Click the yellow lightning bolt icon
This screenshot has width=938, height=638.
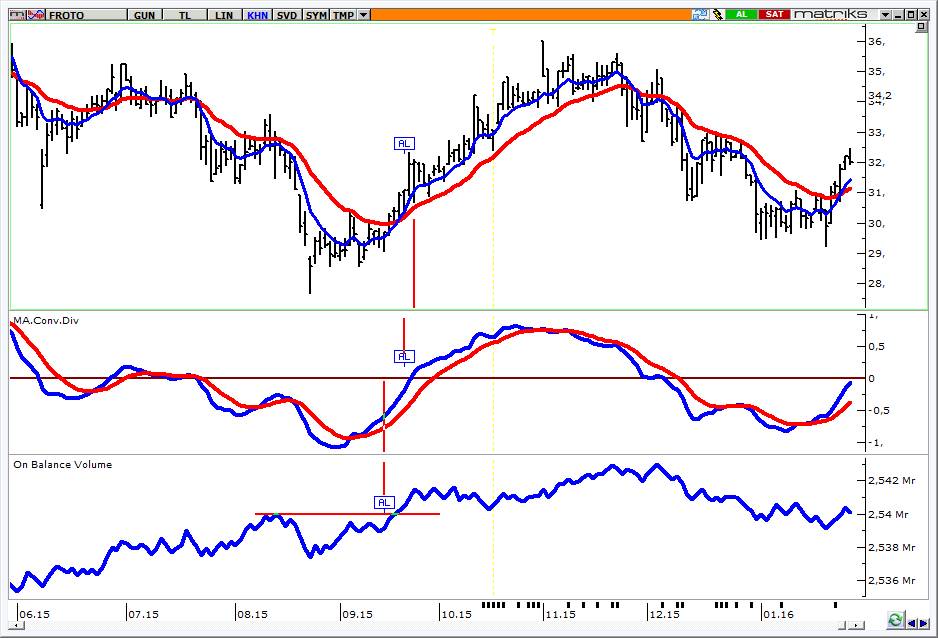click(x=717, y=14)
